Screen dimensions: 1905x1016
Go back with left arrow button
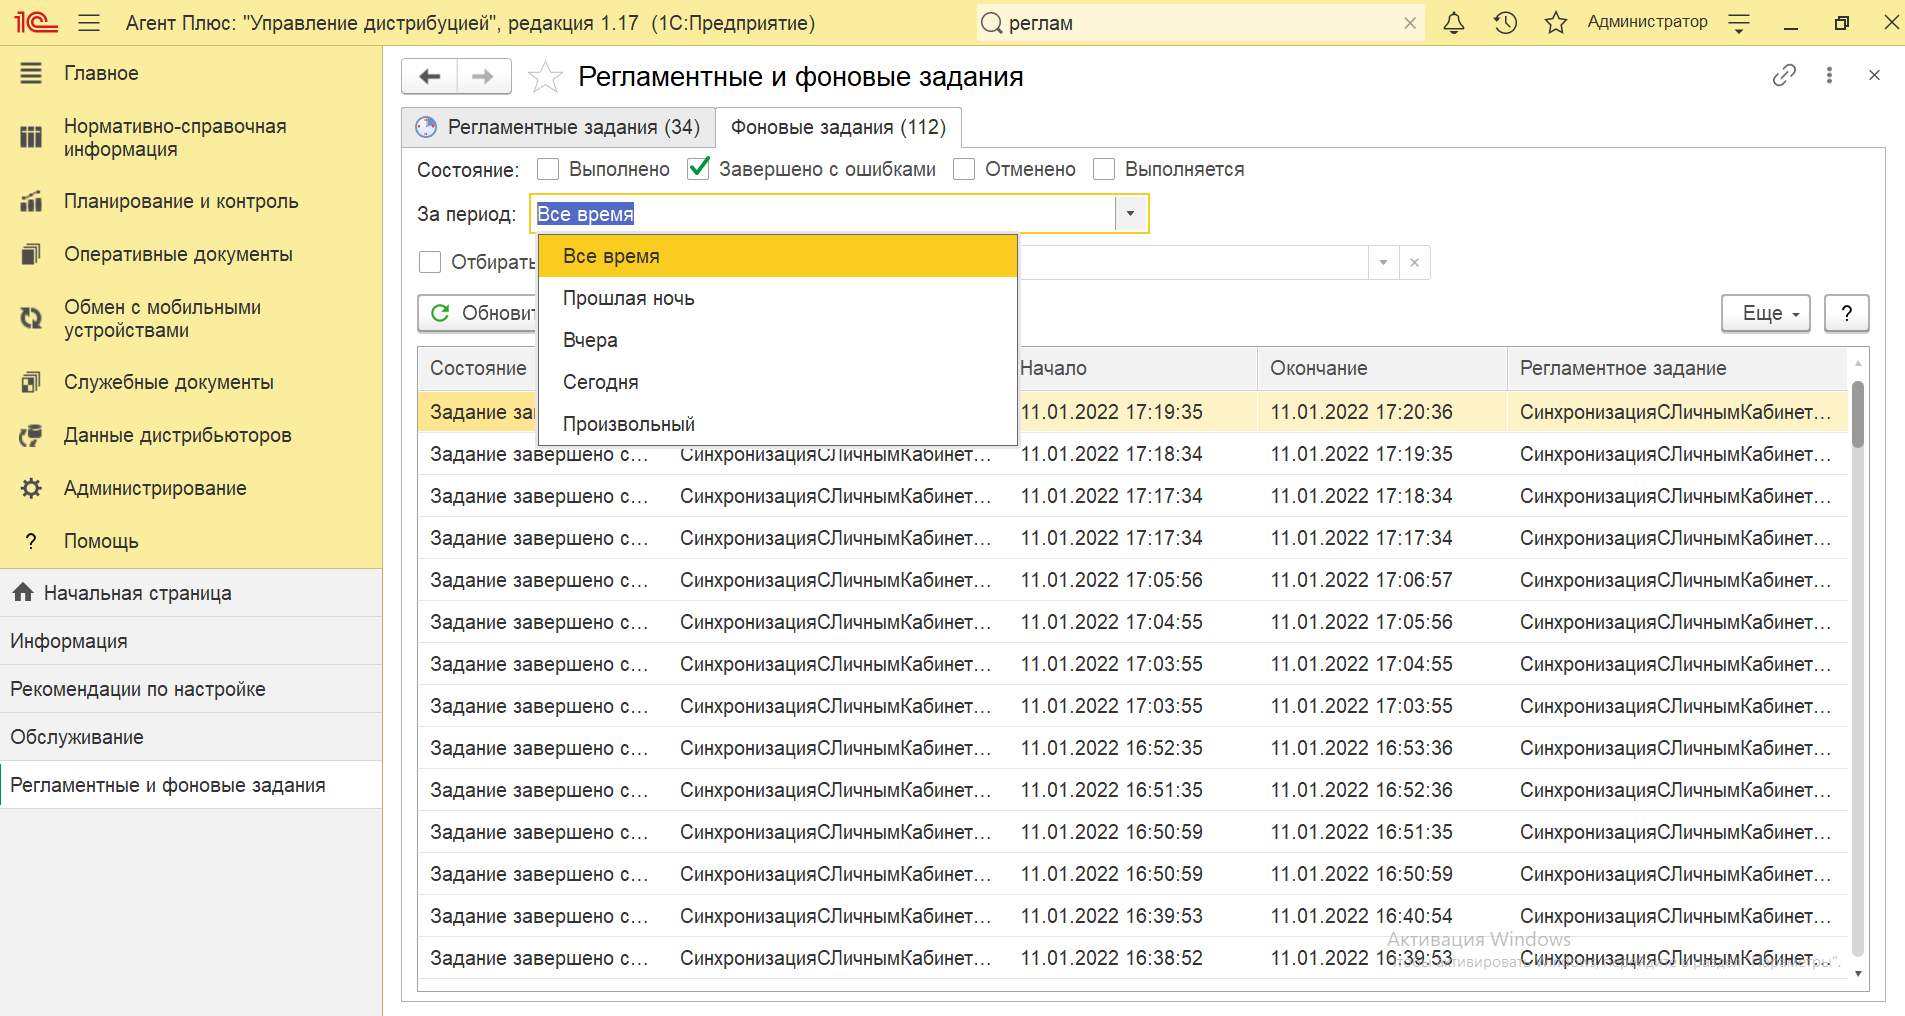point(430,76)
